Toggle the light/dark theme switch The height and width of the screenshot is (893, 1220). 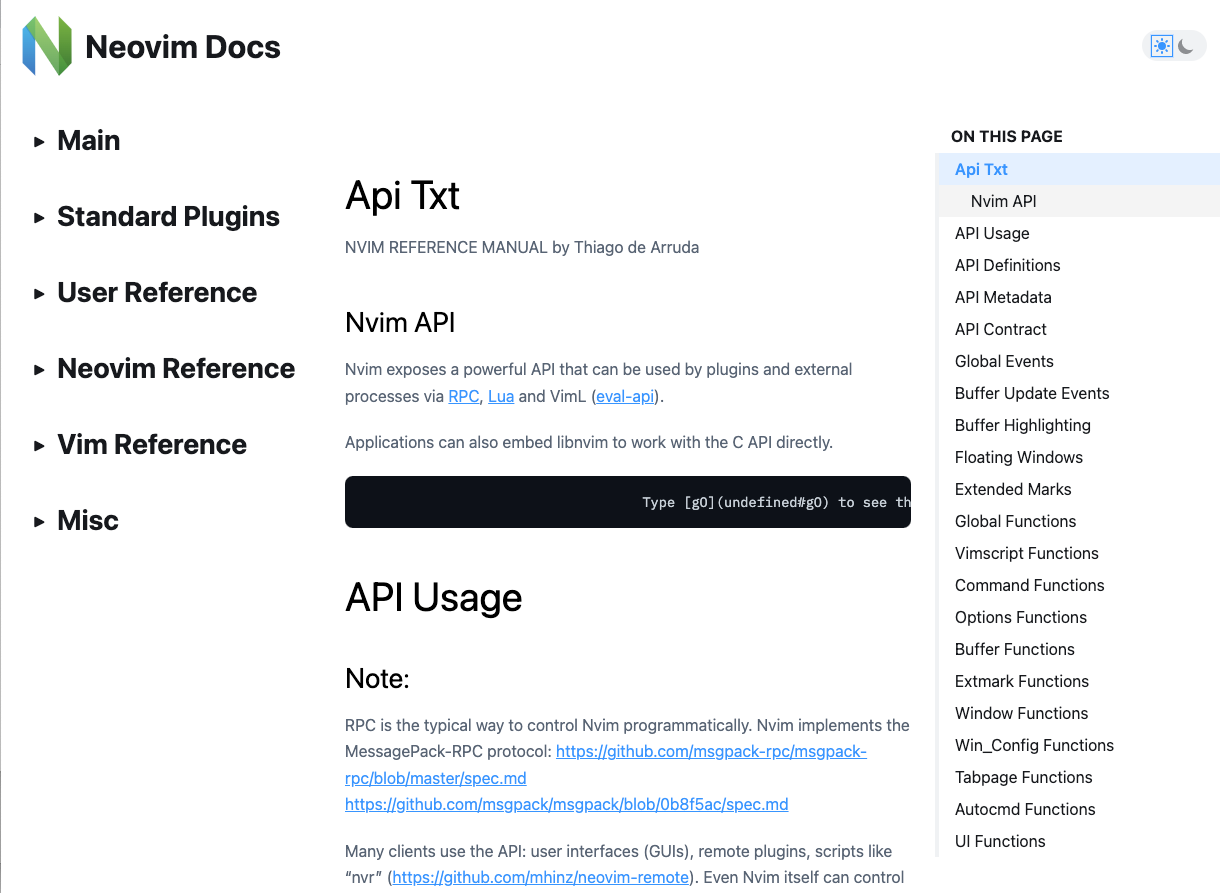pyautogui.click(x=1174, y=46)
